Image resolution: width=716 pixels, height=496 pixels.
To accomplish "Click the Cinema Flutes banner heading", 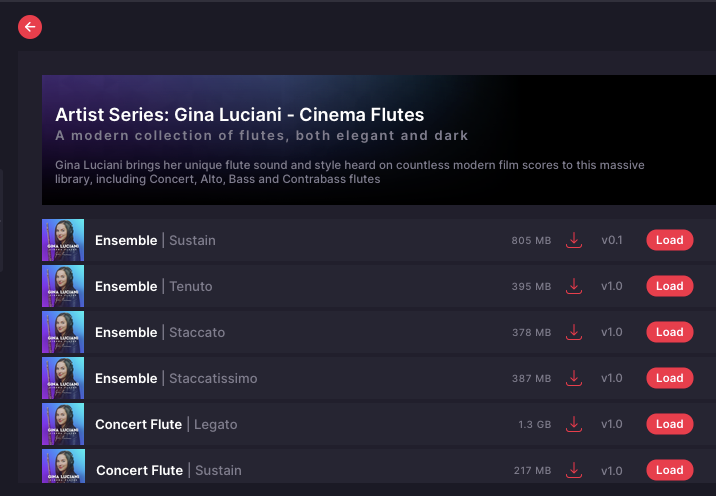I will pyautogui.click(x=240, y=115).
